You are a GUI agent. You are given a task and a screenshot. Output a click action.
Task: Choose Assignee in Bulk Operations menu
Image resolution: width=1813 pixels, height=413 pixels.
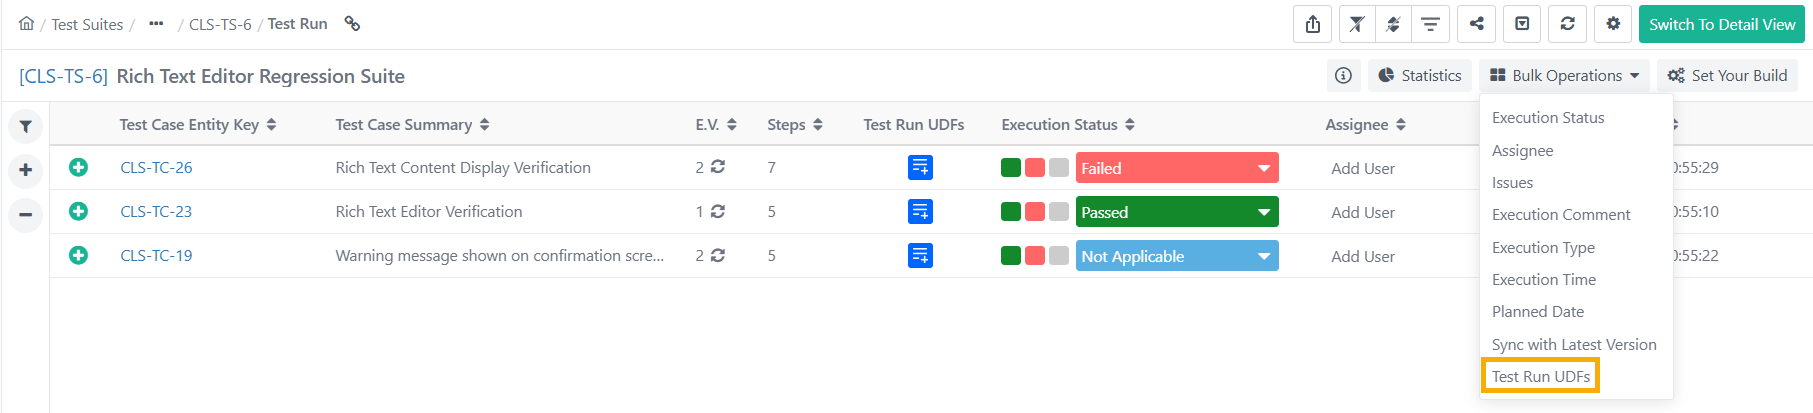[x=1522, y=151]
